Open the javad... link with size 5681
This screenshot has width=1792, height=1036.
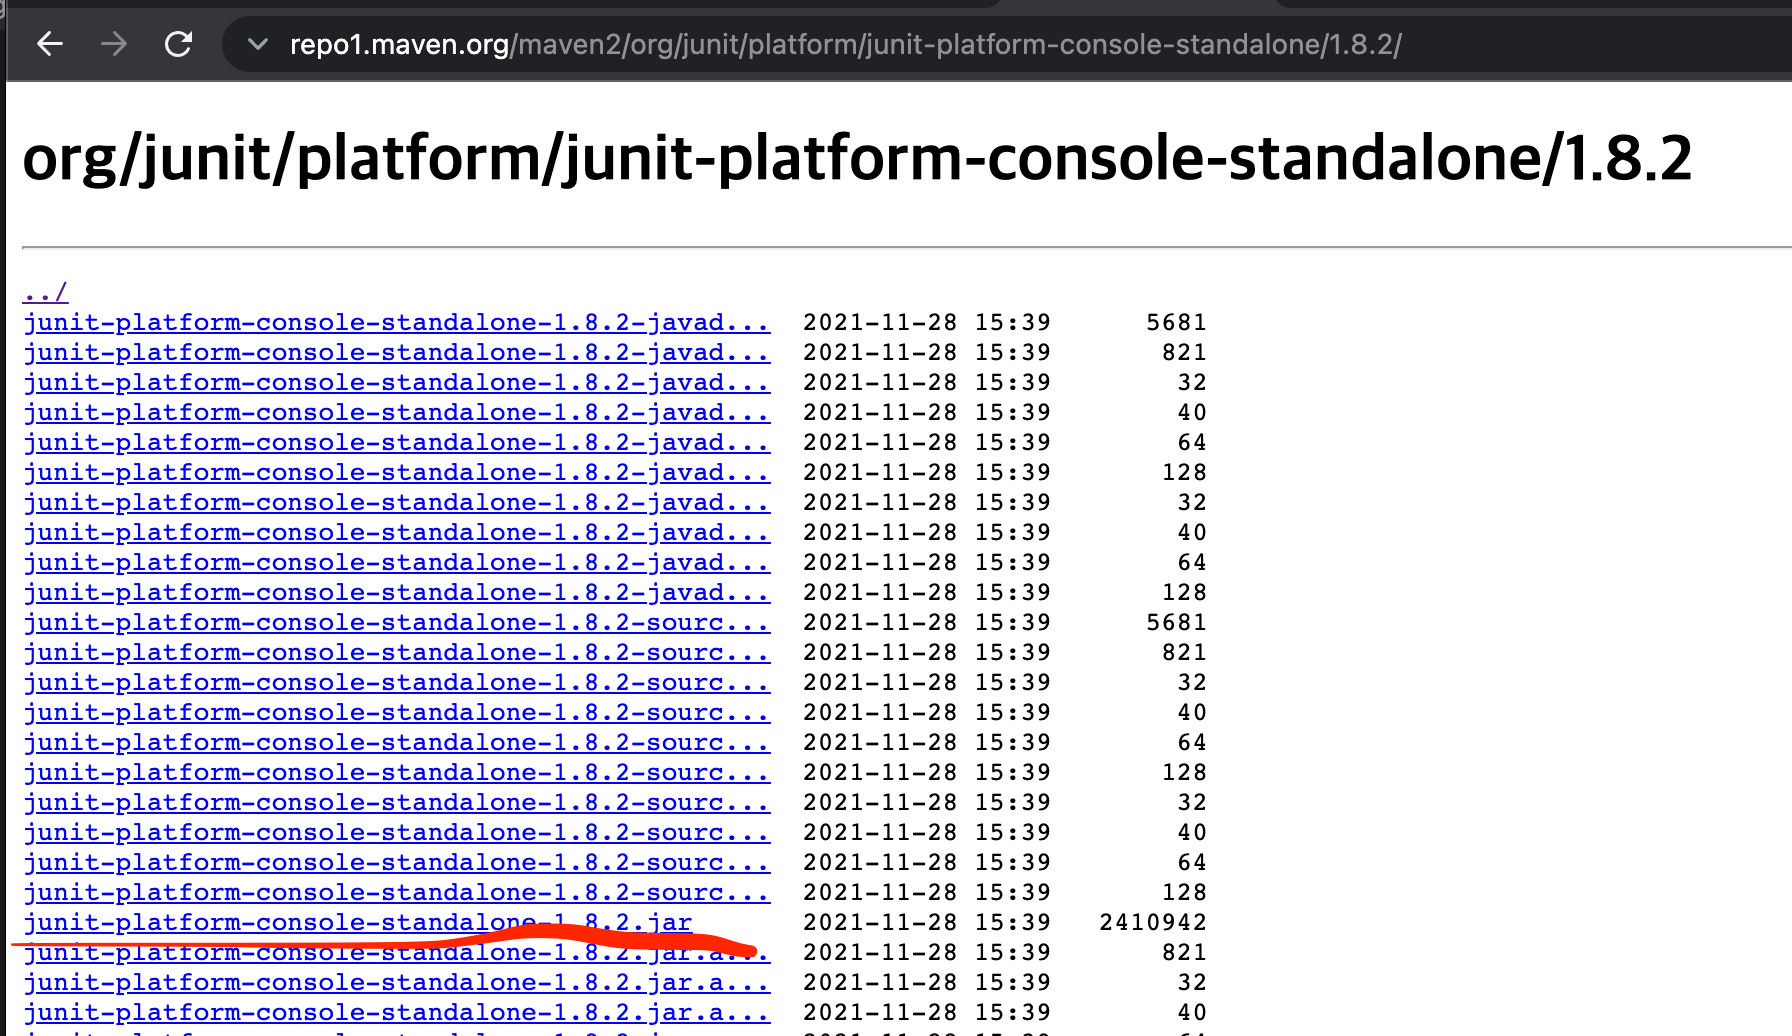coord(396,322)
